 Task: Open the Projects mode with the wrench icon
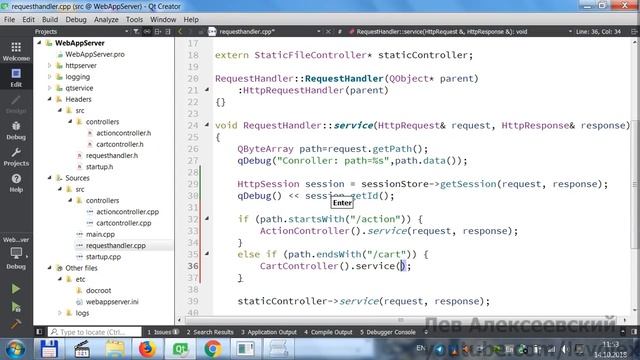click(x=16, y=157)
